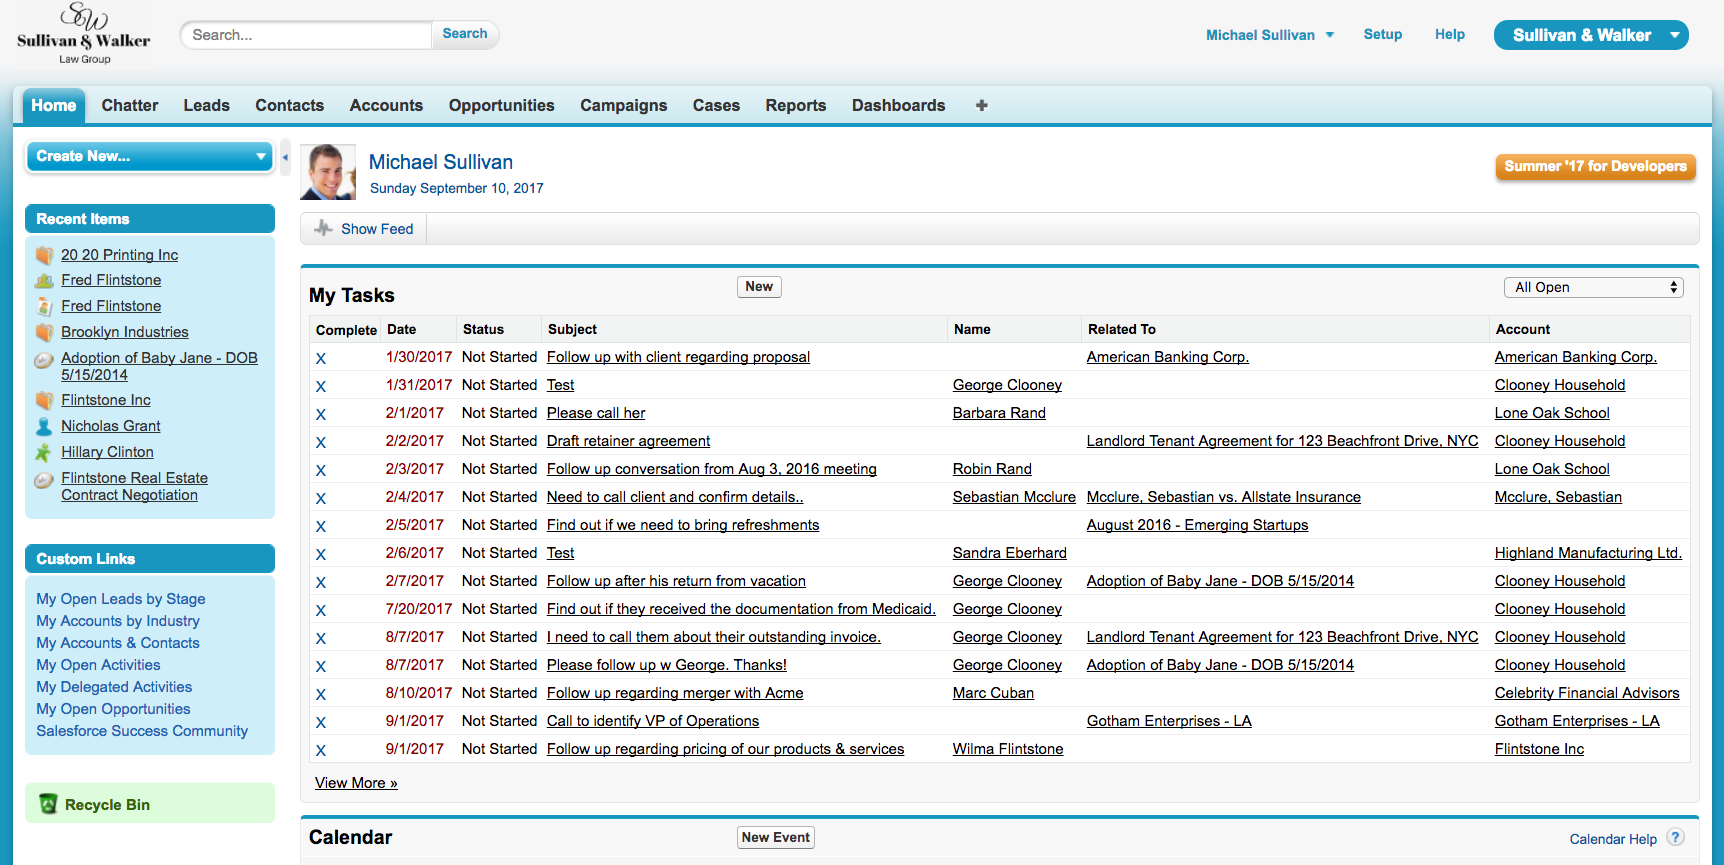Open the Setup link

pyautogui.click(x=1383, y=34)
